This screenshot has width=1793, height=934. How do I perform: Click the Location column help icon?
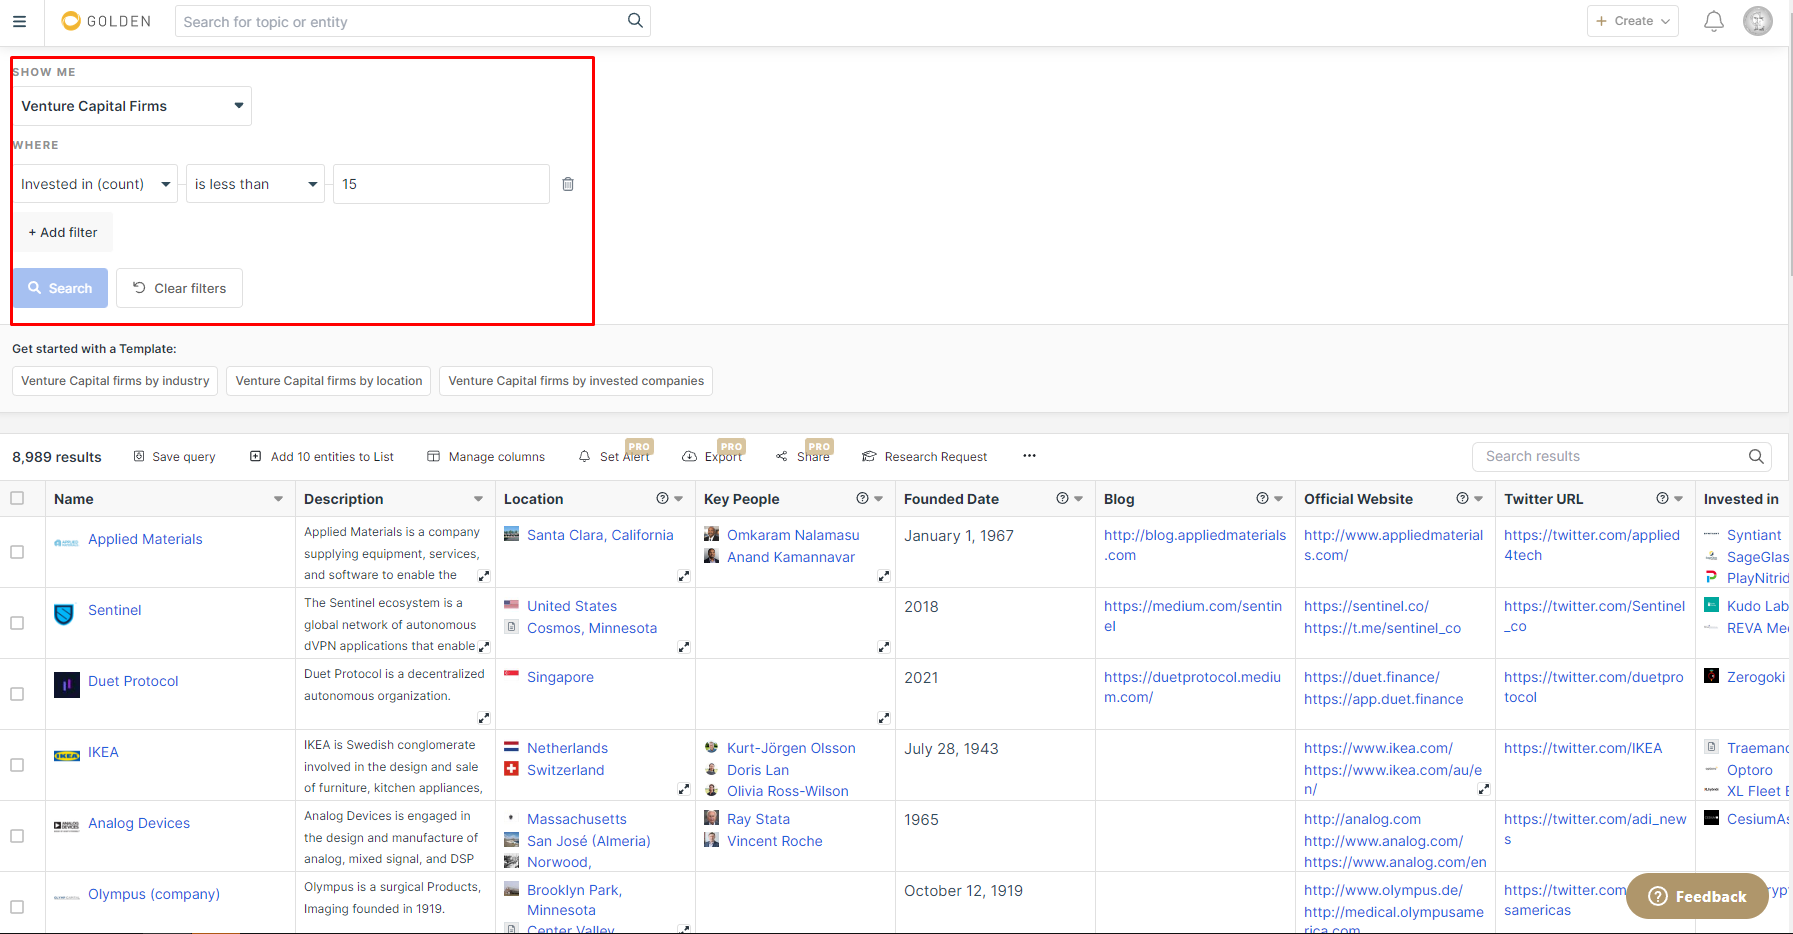point(662,498)
